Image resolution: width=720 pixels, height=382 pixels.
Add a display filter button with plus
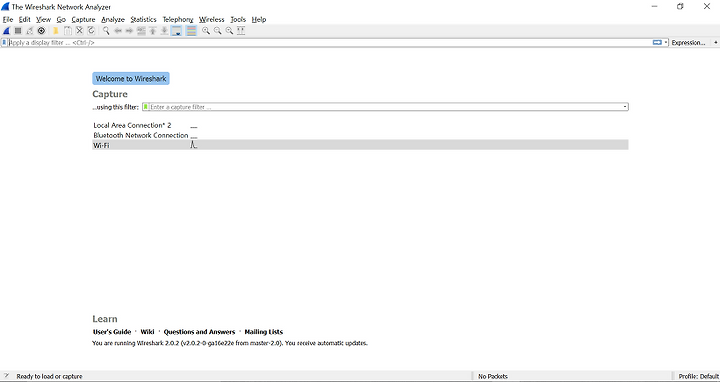(715, 43)
